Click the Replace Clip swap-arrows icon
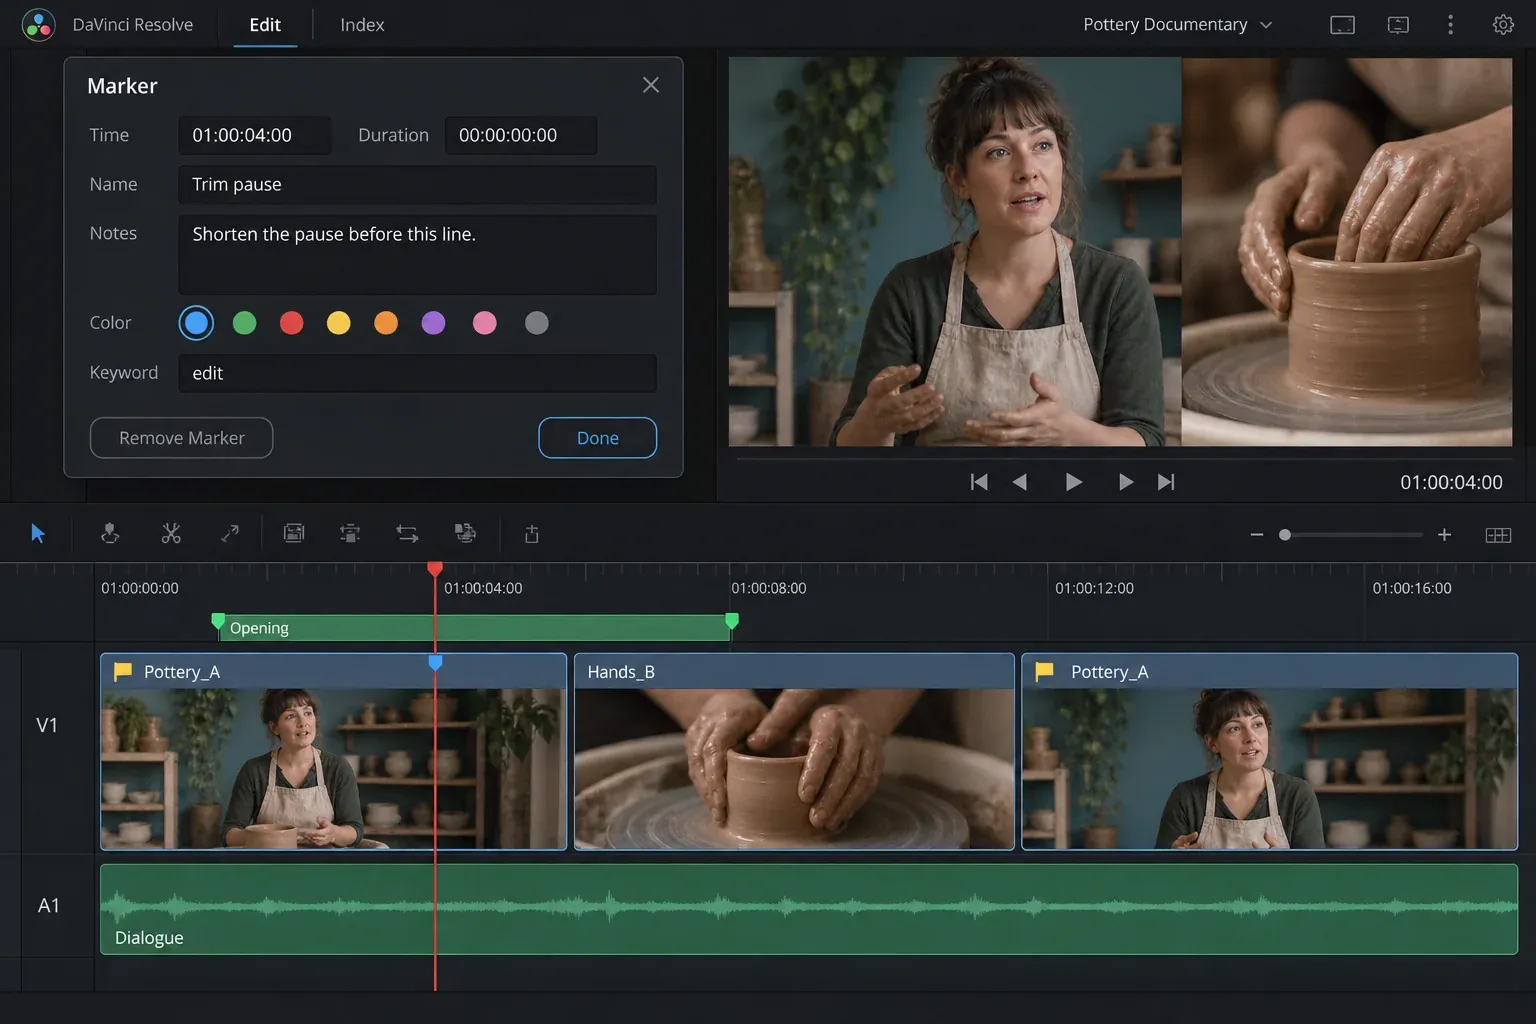The height and width of the screenshot is (1024, 1536). tap(407, 534)
